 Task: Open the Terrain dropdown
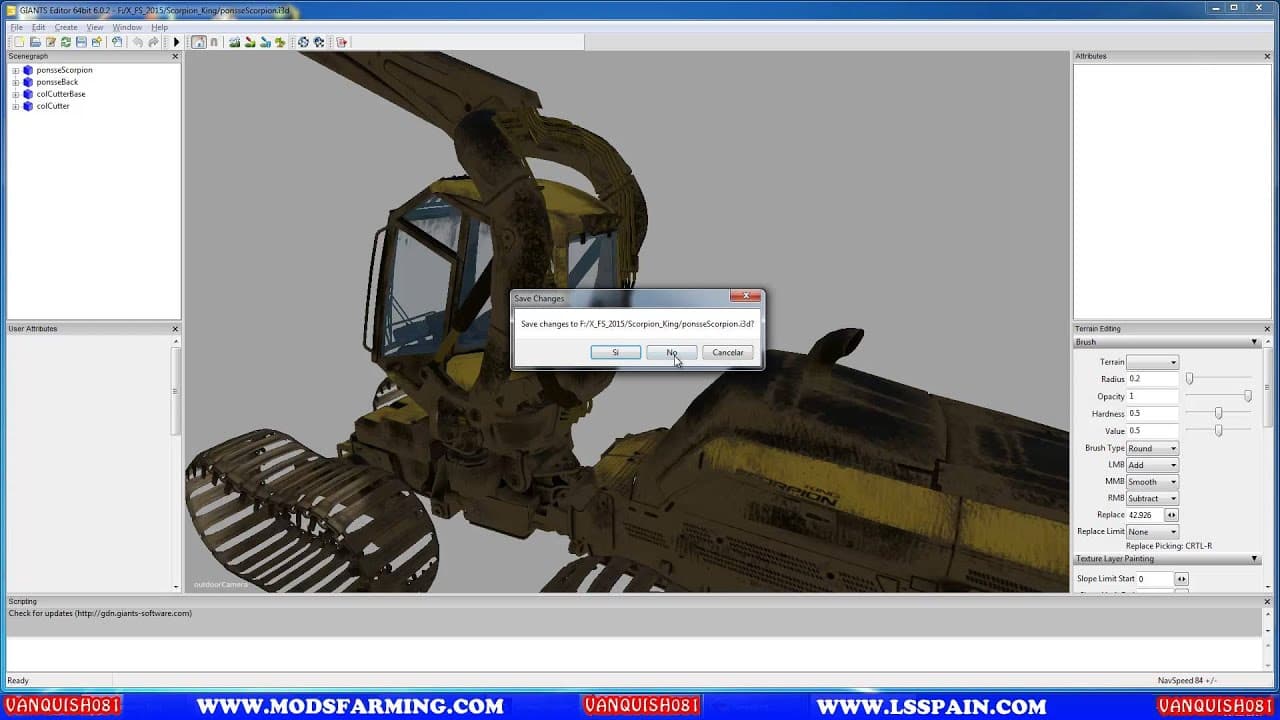(x=1152, y=362)
